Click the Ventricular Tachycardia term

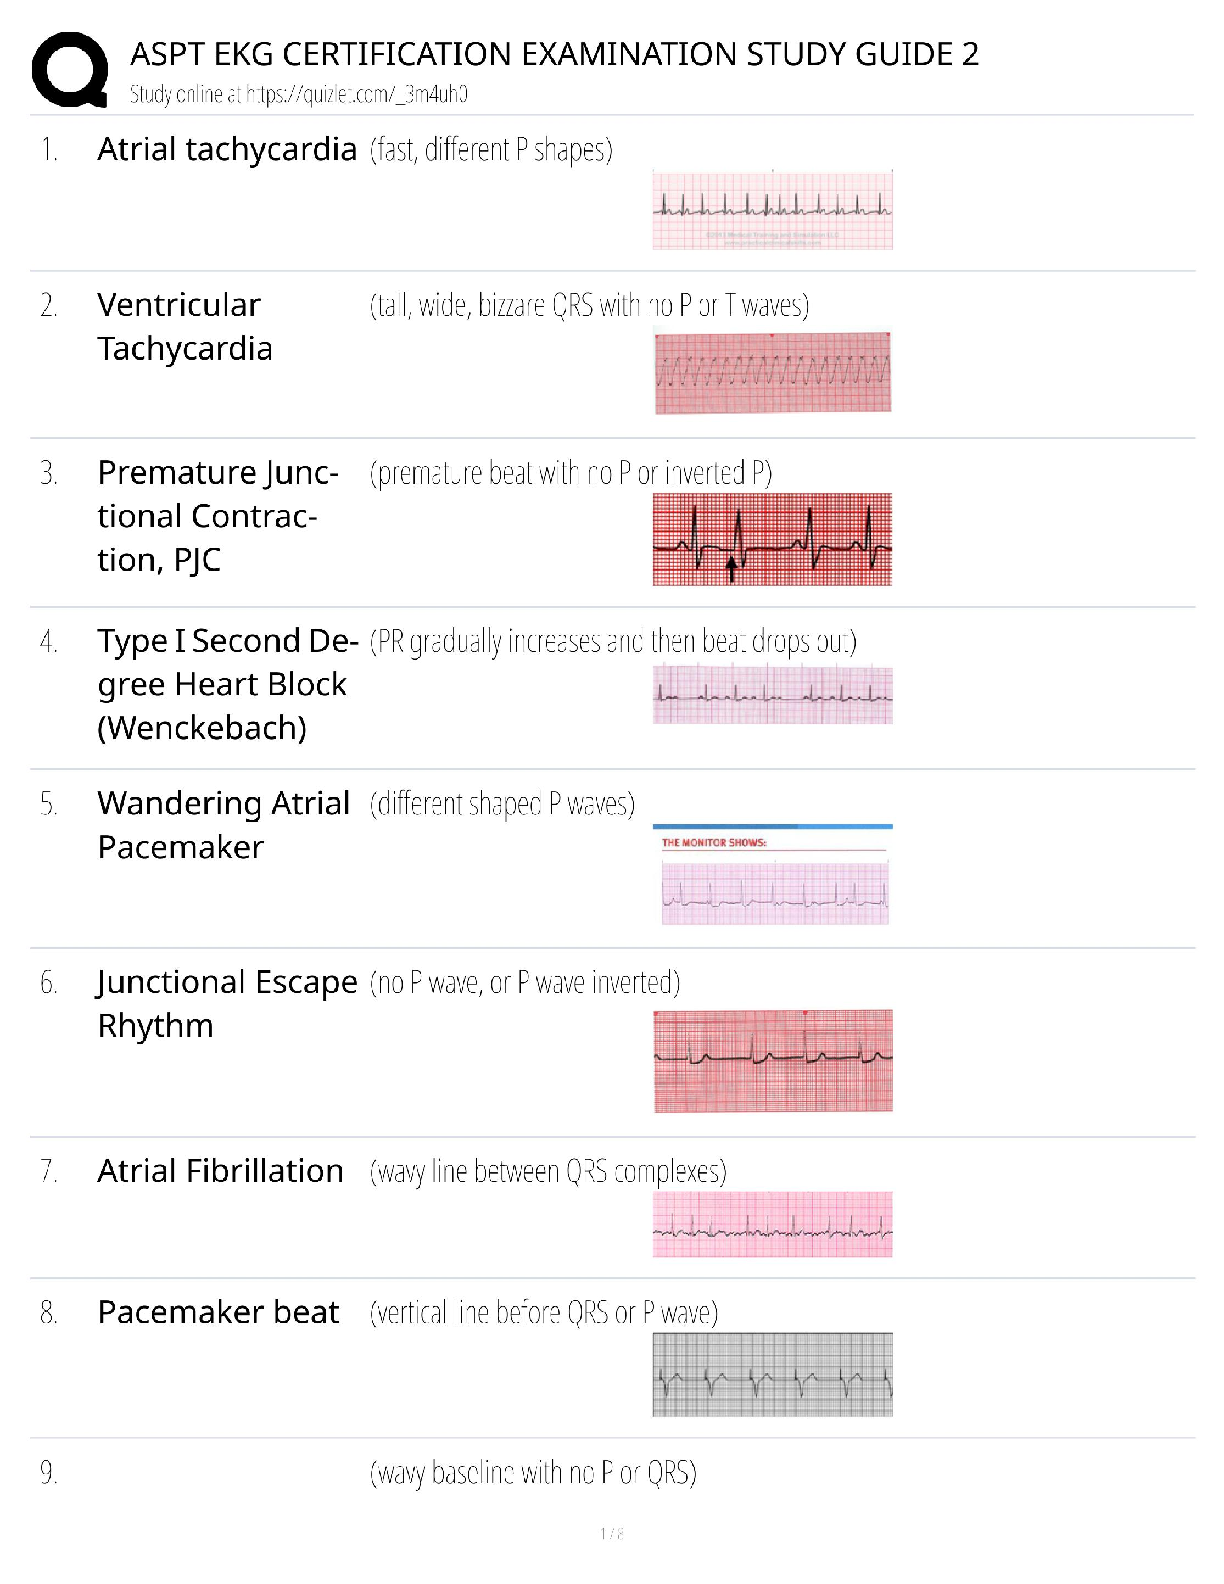pos(185,327)
